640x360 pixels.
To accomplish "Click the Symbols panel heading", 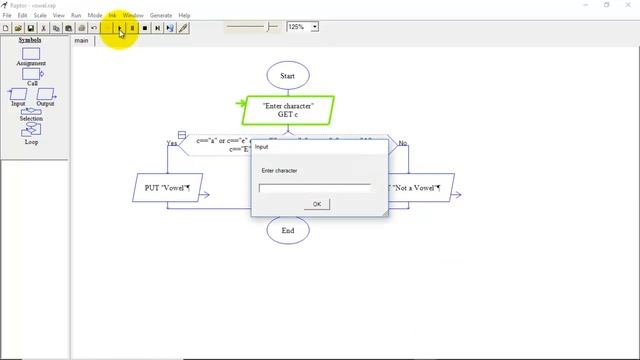I will (x=30, y=40).
